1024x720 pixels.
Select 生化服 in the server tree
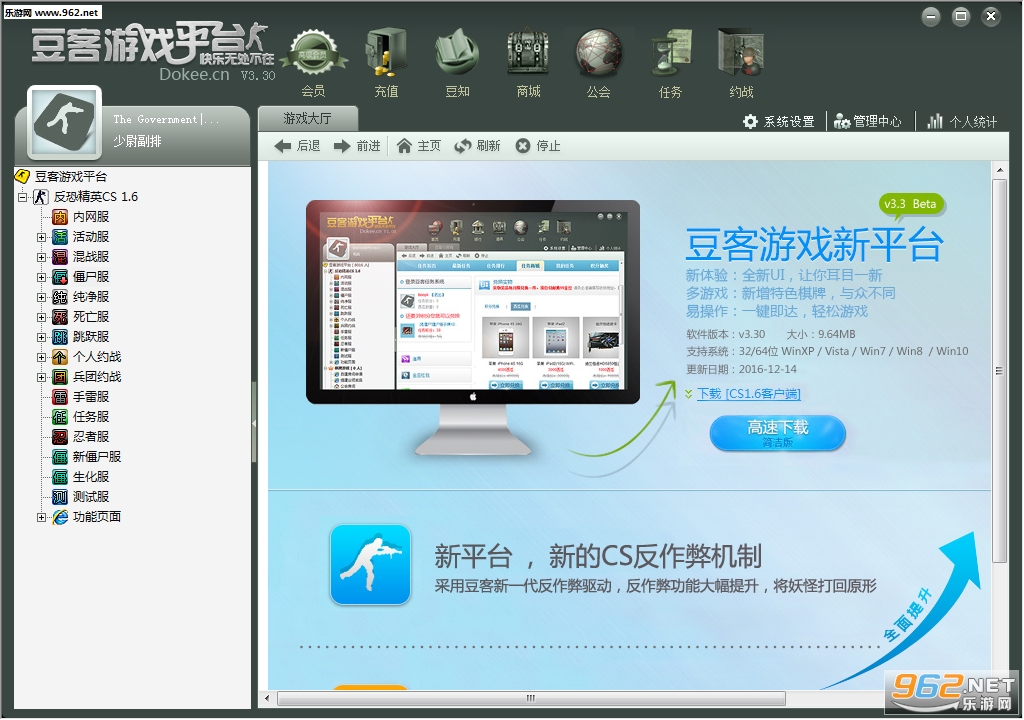point(91,477)
